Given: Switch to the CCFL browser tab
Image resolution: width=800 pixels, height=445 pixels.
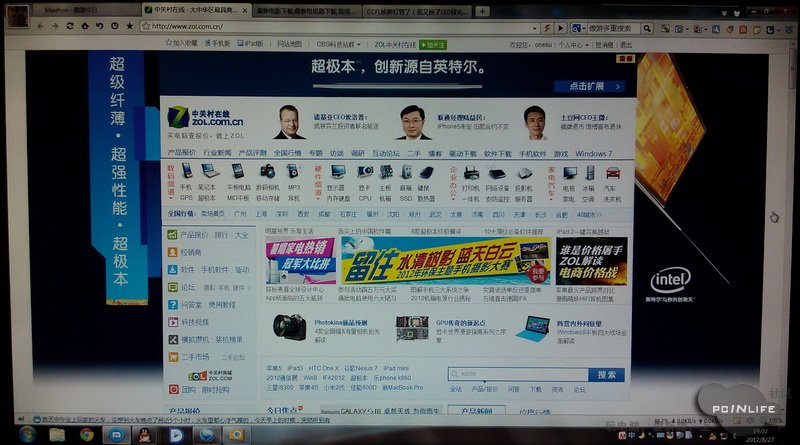Looking at the screenshot, I should pyautogui.click(x=416, y=11).
